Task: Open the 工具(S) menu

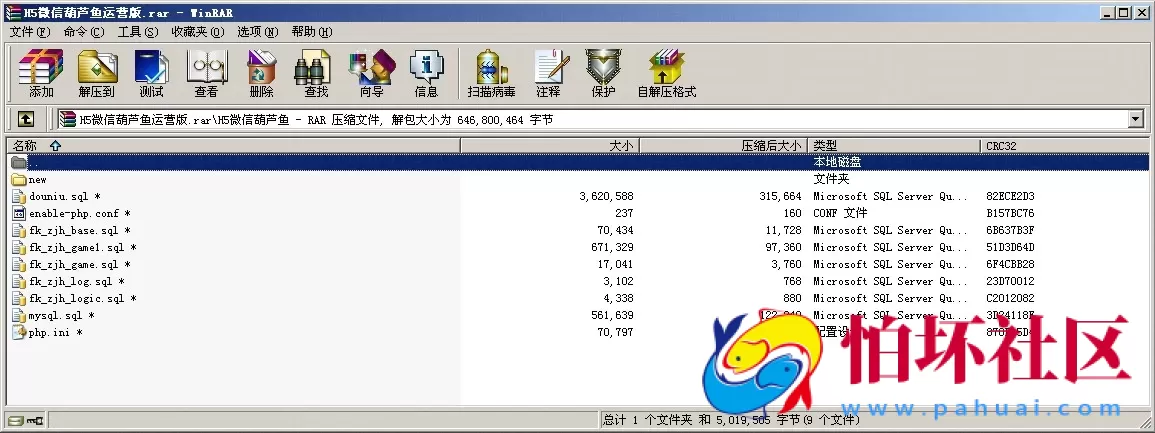Action: pos(138,32)
